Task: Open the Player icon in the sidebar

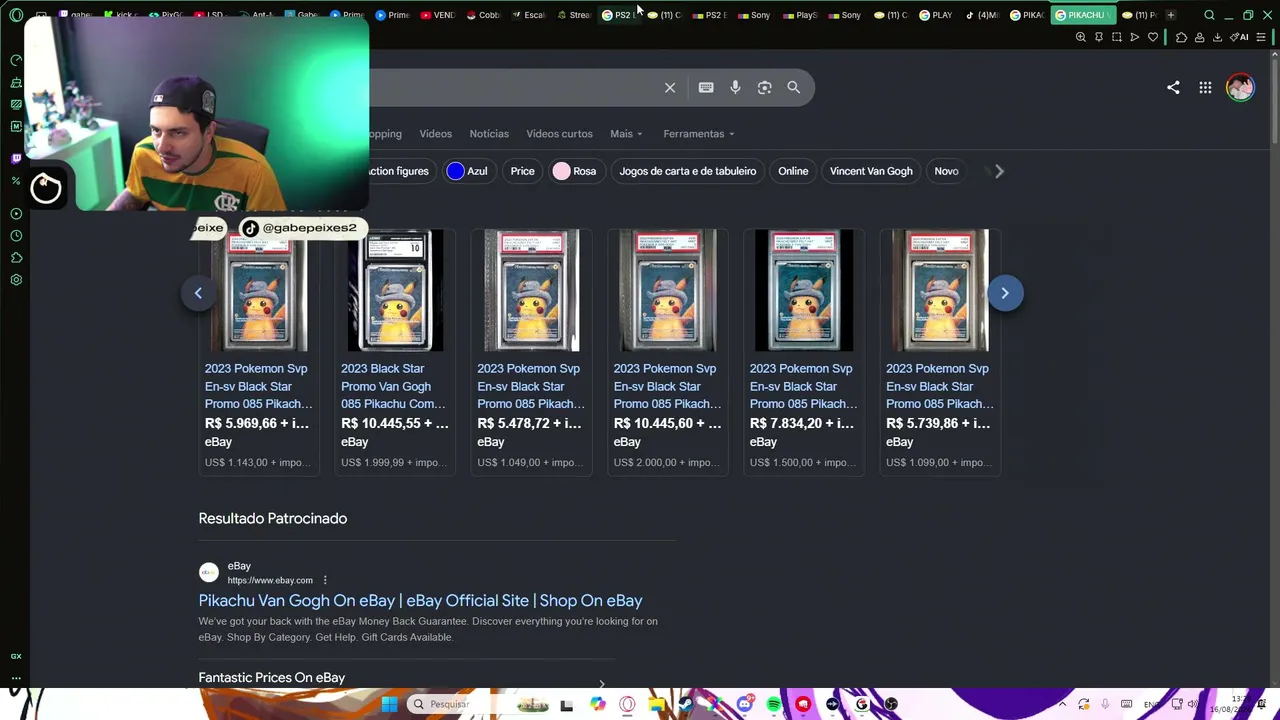Action: point(16,213)
